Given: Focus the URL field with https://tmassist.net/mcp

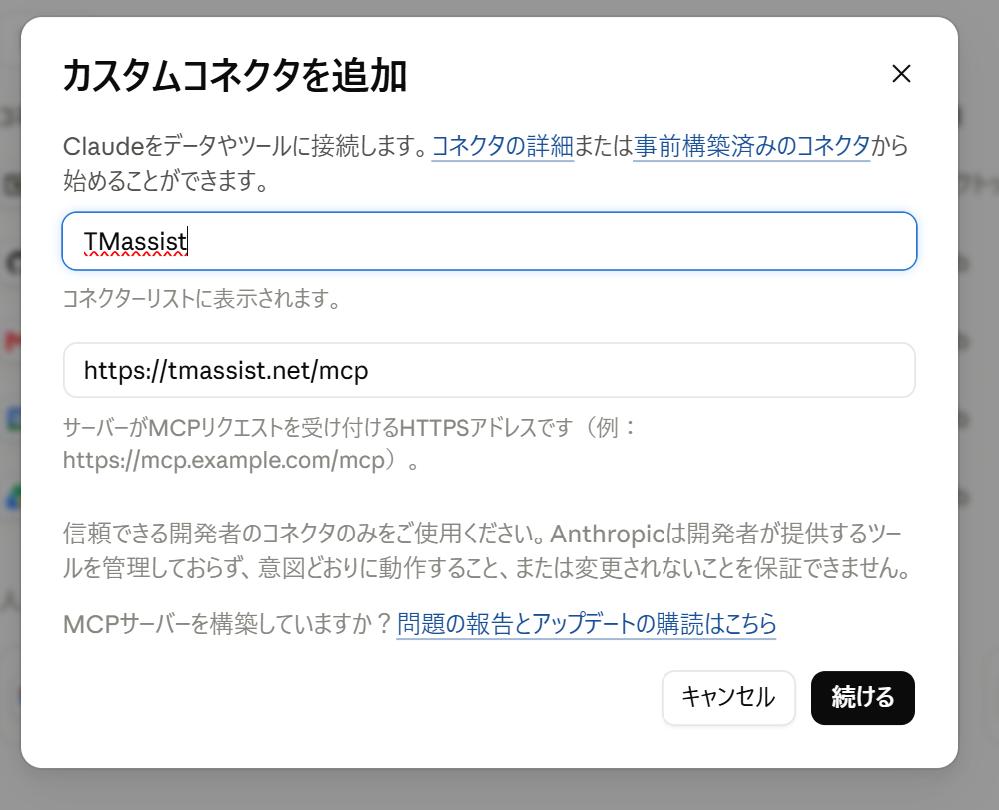Looking at the screenshot, I should coord(489,370).
